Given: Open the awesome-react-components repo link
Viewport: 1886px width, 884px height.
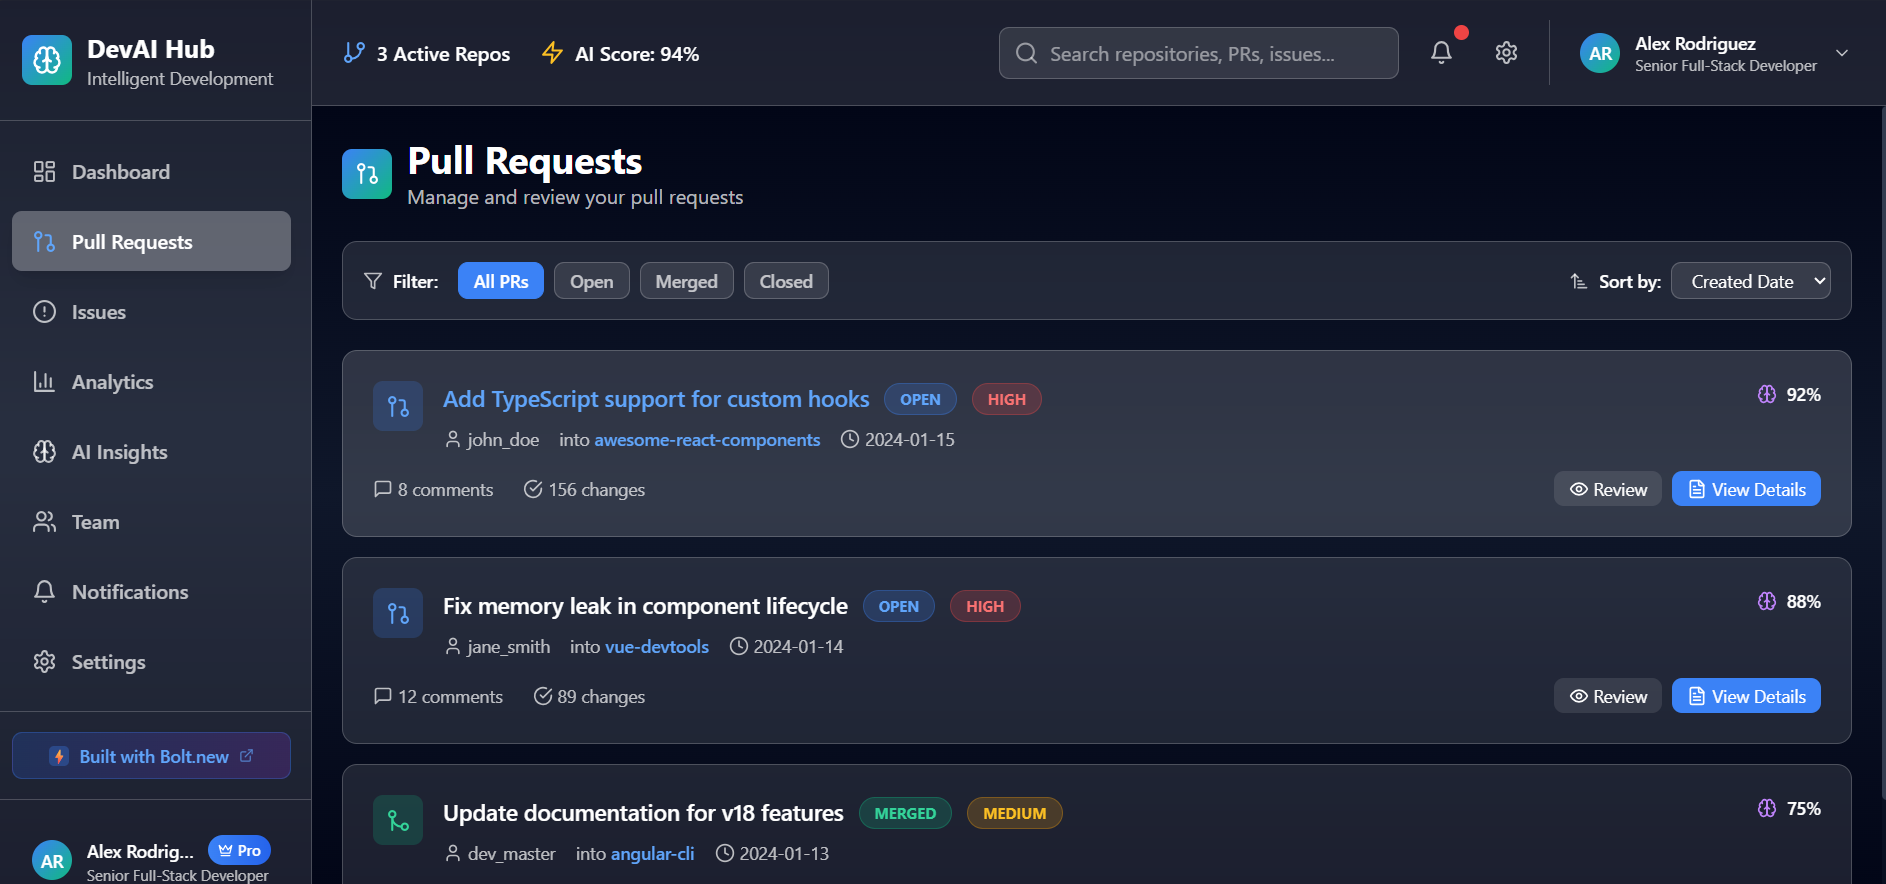Looking at the screenshot, I should [x=707, y=440].
